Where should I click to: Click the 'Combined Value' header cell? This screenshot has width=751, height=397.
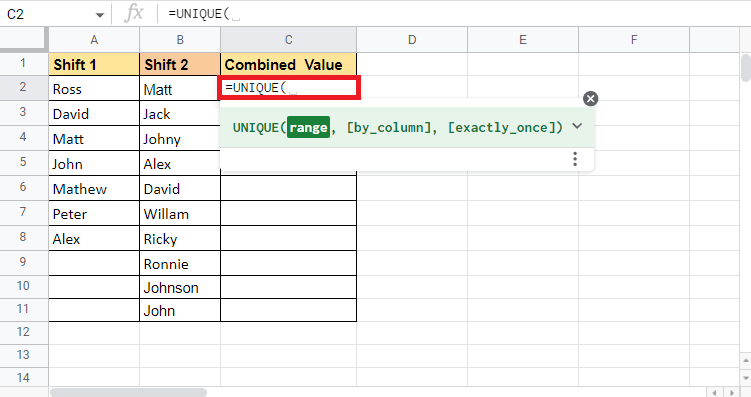pyautogui.click(x=288, y=64)
